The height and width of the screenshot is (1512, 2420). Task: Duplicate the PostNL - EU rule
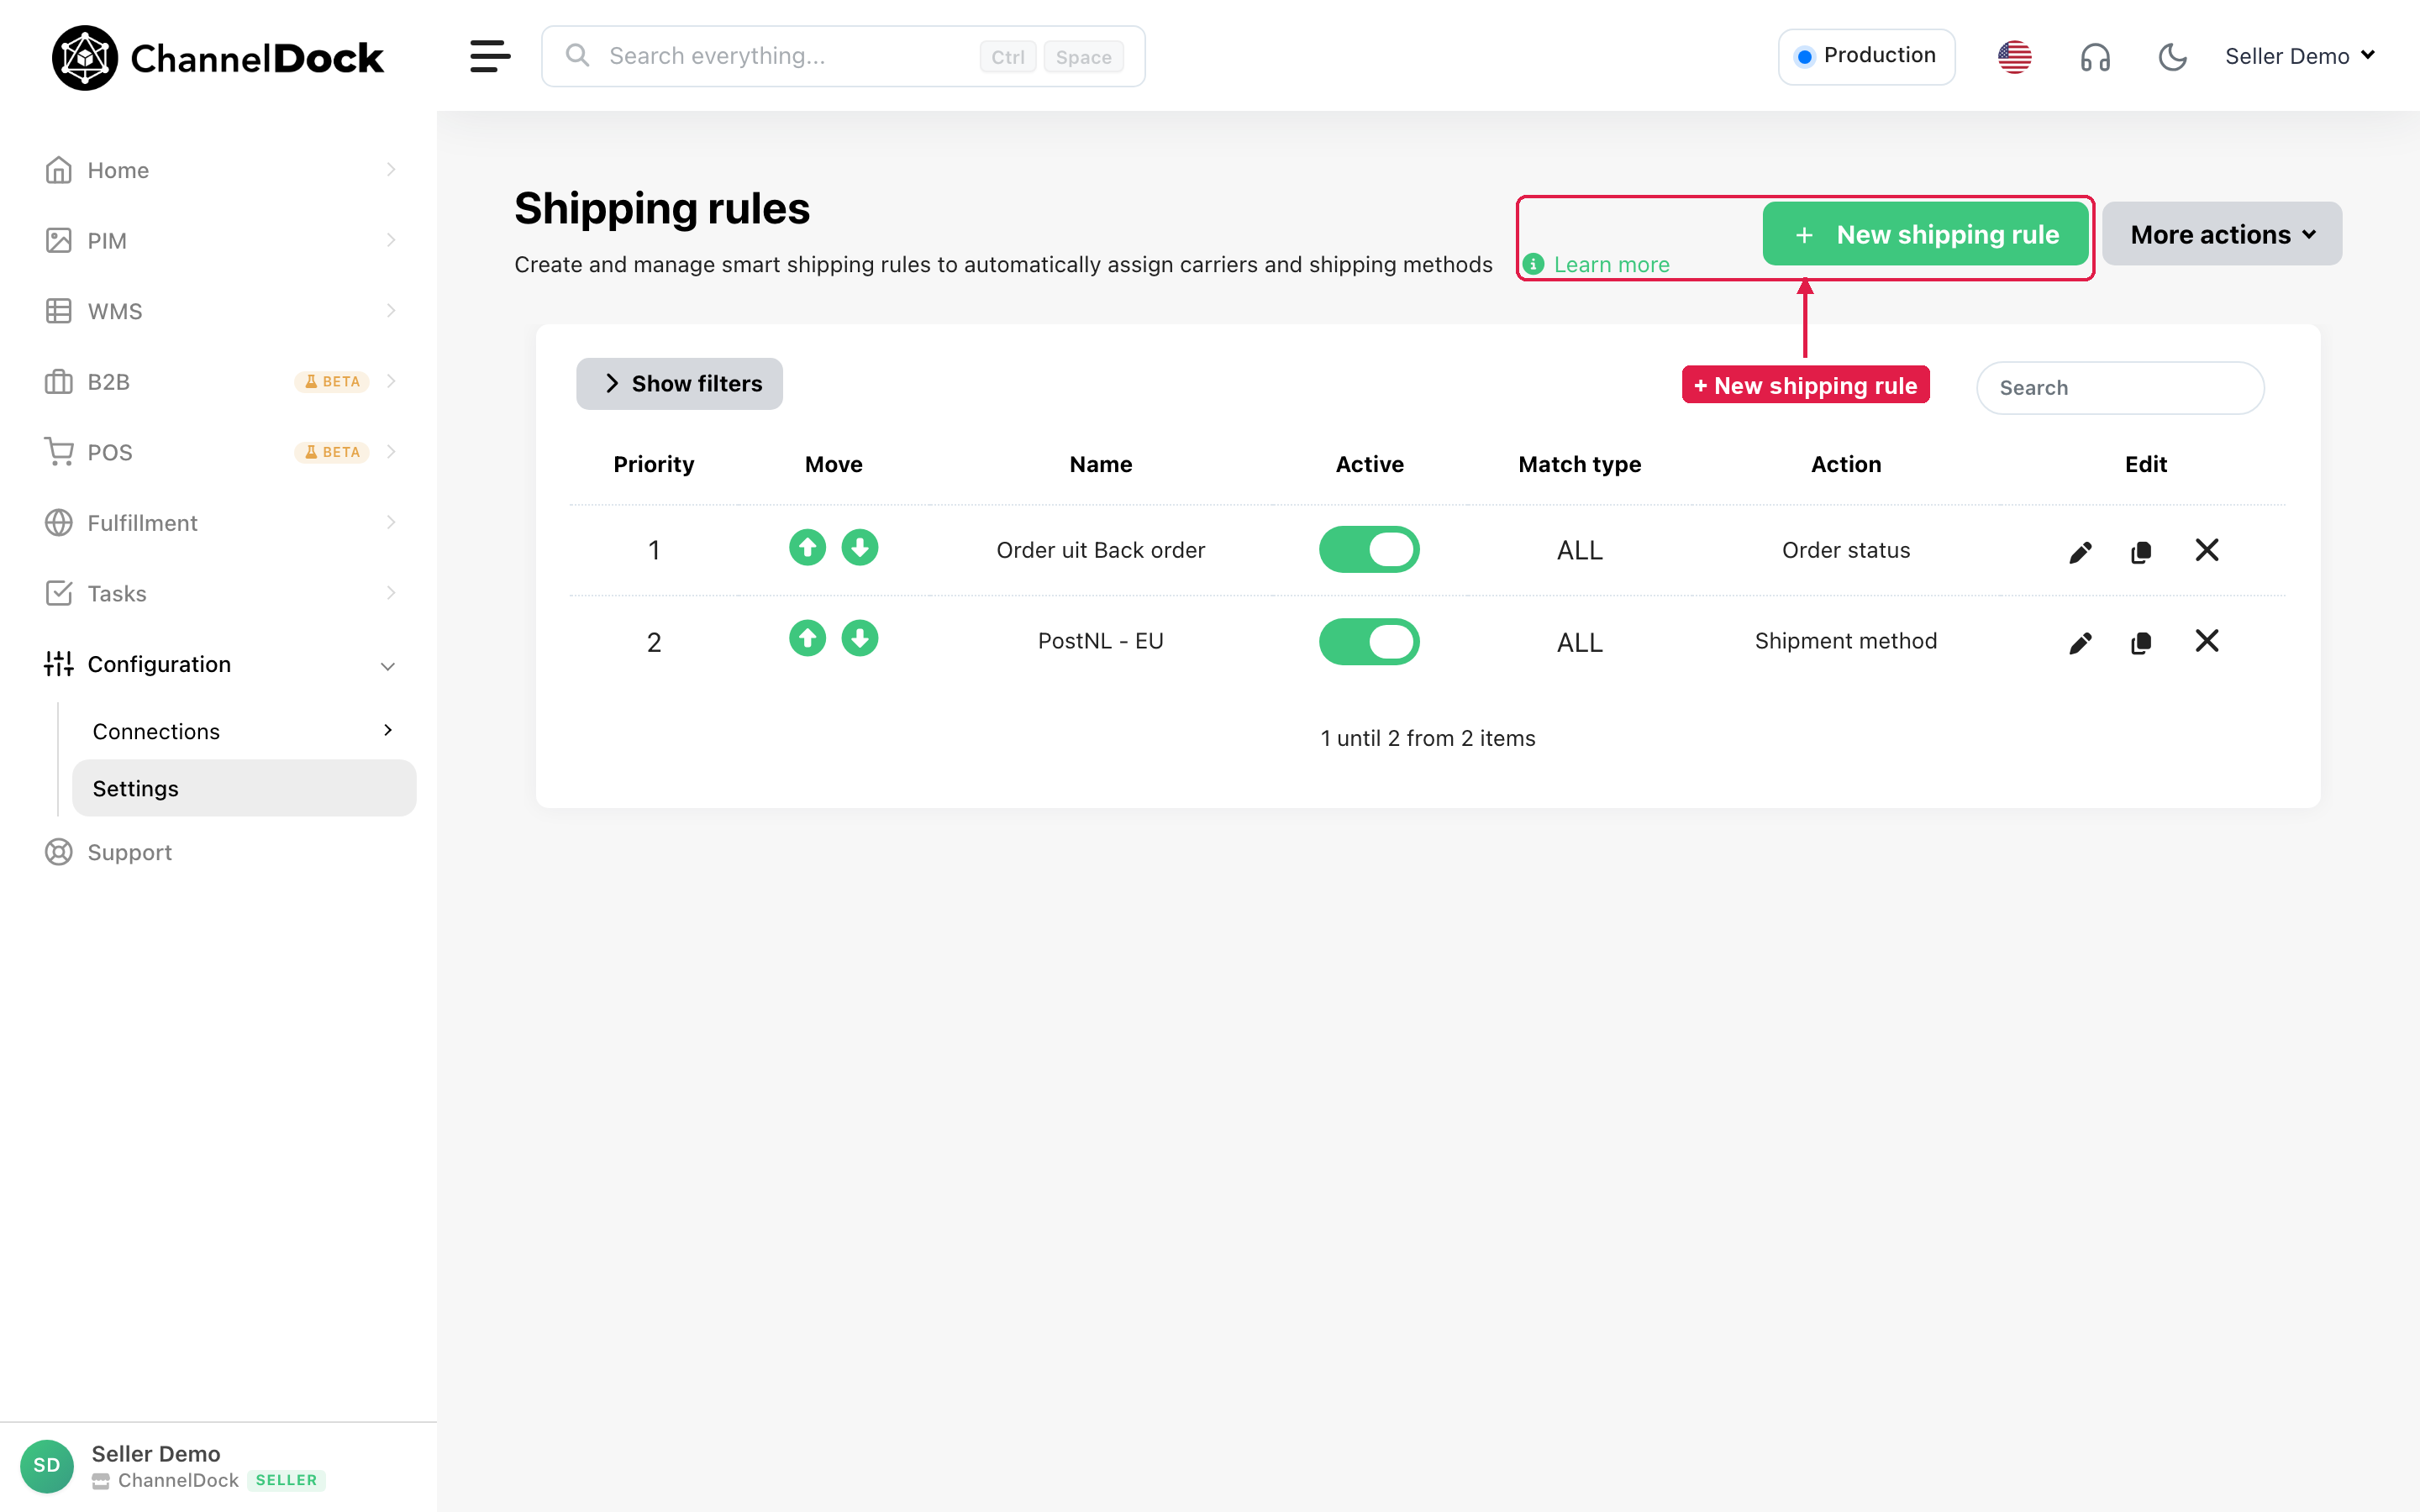2141,643
